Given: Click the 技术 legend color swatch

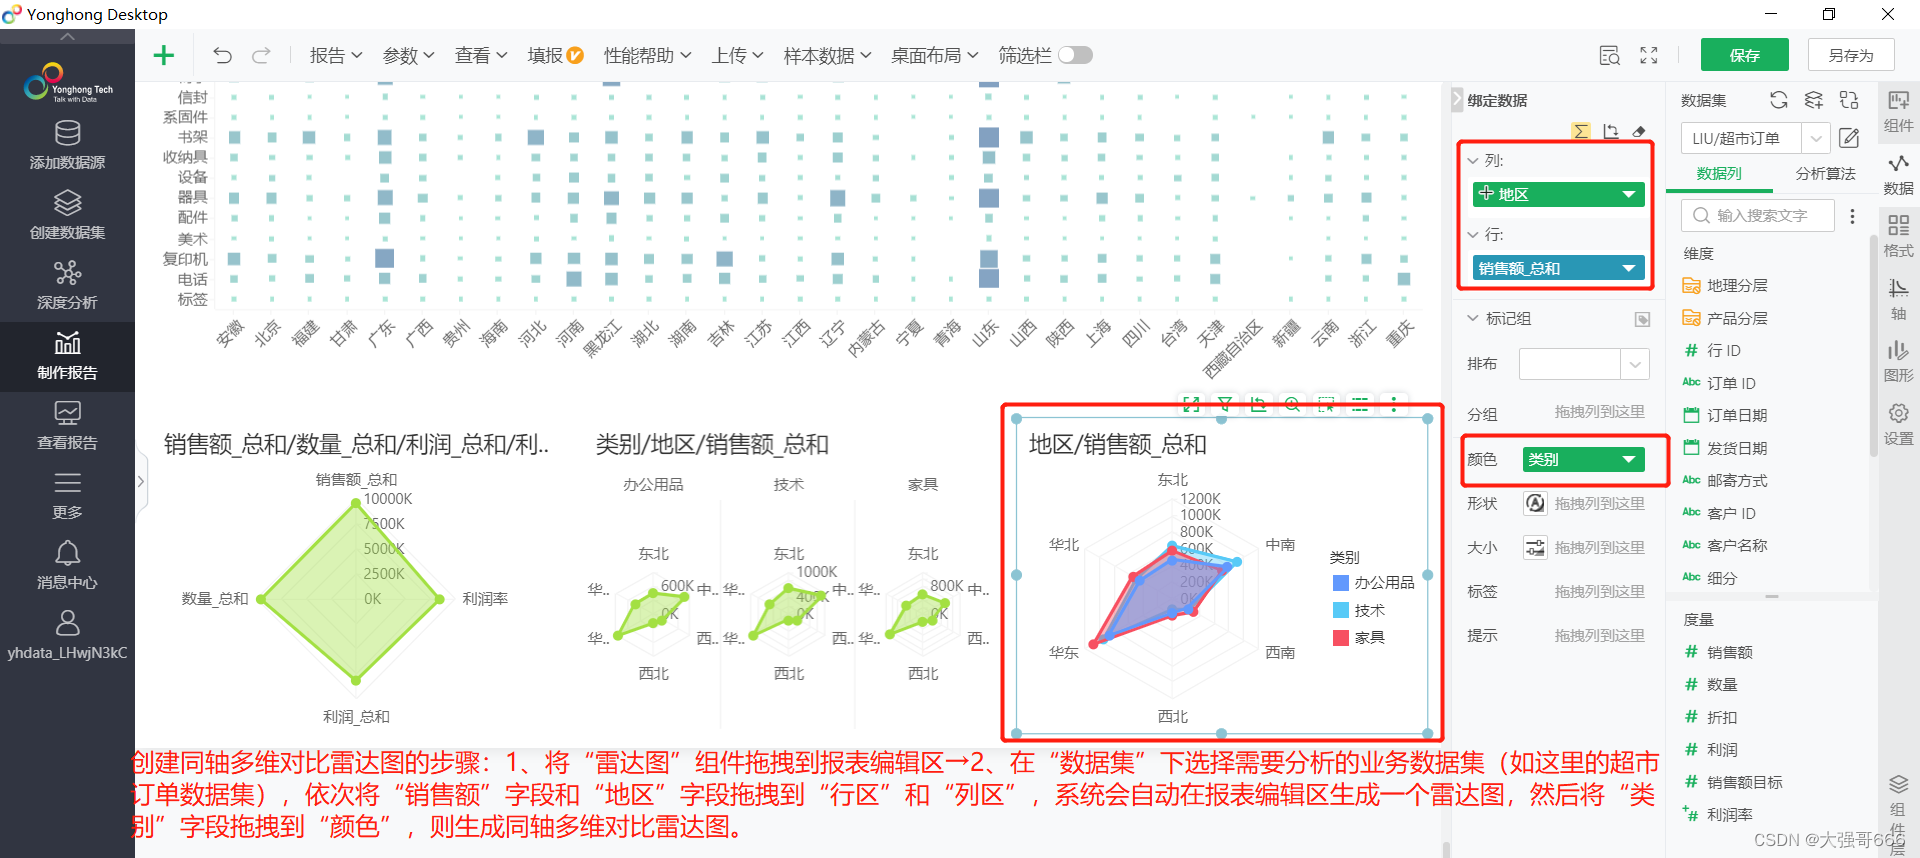Looking at the screenshot, I should click(x=1341, y=610).
